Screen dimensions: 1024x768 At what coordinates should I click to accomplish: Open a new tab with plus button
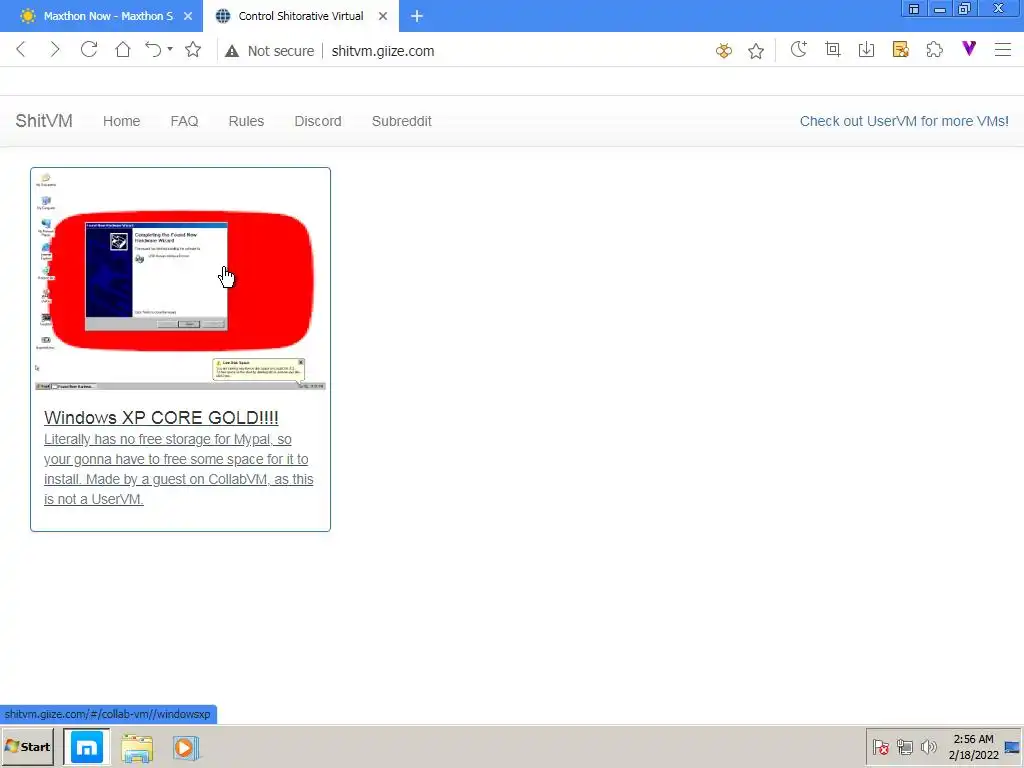coord(417,16)
